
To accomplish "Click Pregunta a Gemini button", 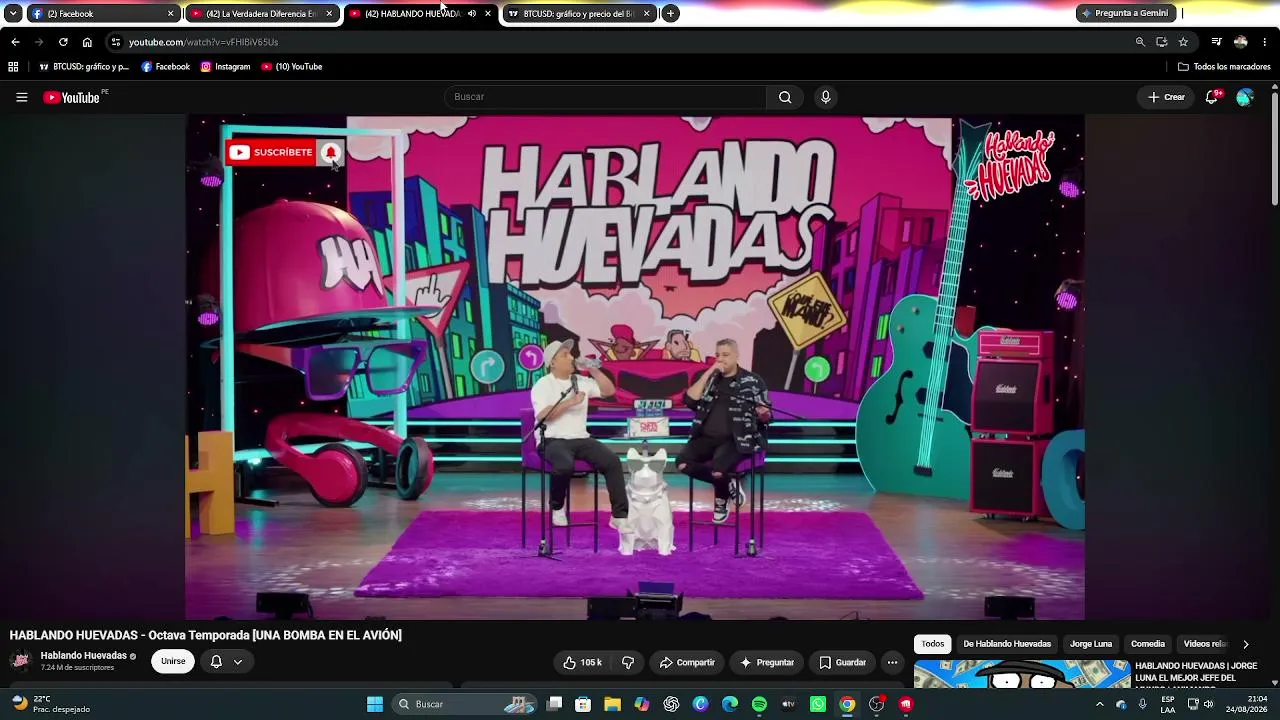I will tap(1126, 13).
